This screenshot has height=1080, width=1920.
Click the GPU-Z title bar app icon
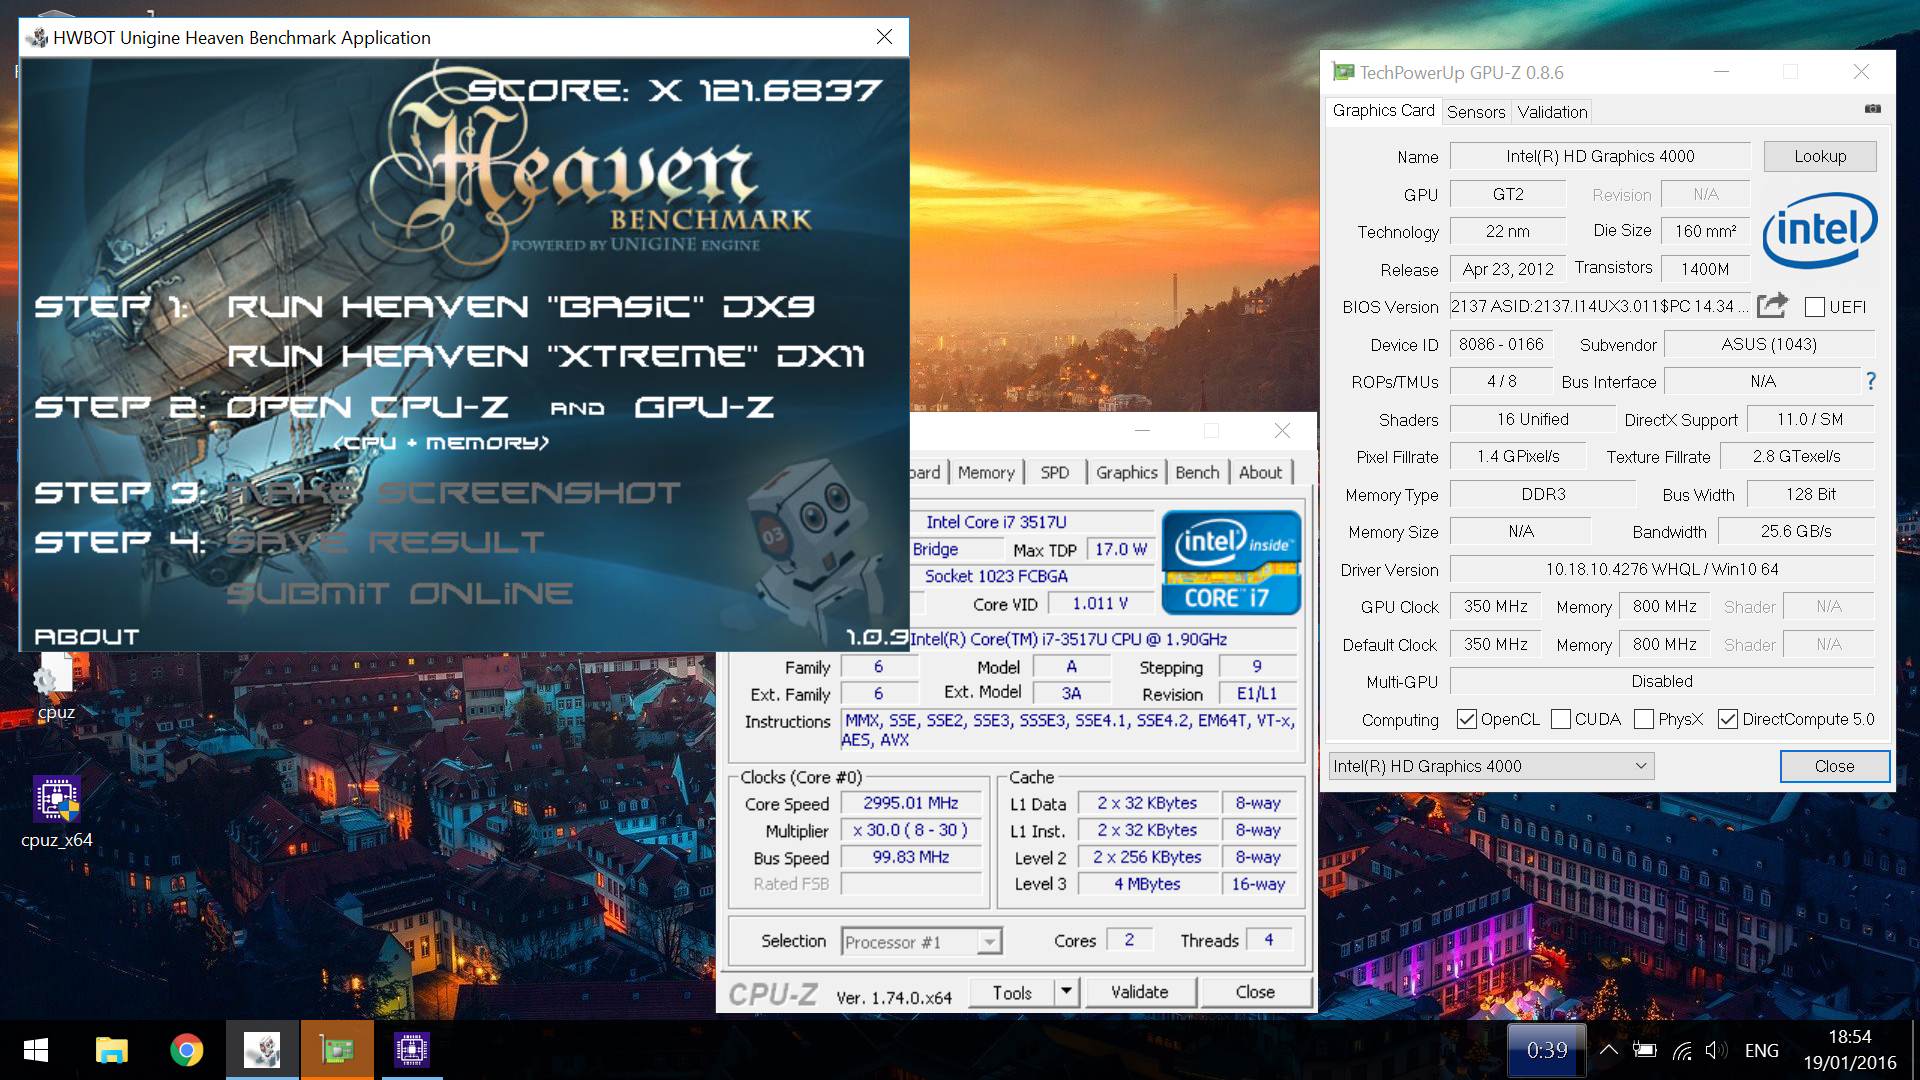[x=1343, y=72]
